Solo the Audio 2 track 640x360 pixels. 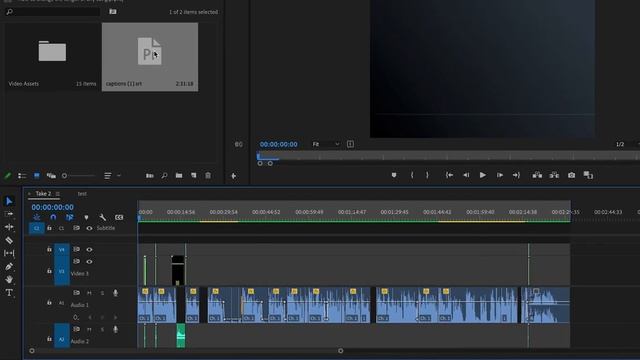[x=102, y=329]
